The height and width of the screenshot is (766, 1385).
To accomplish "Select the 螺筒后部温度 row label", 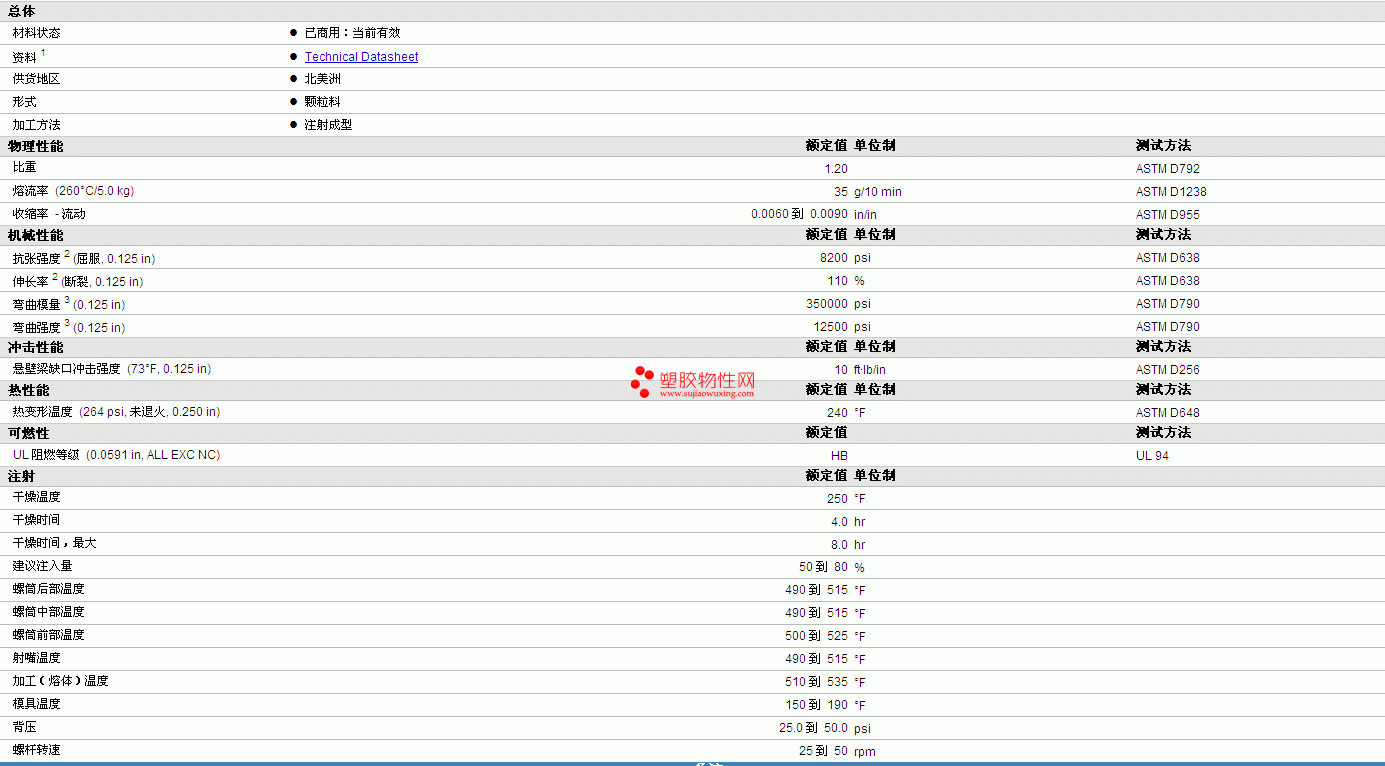I will tap(48, 589).
